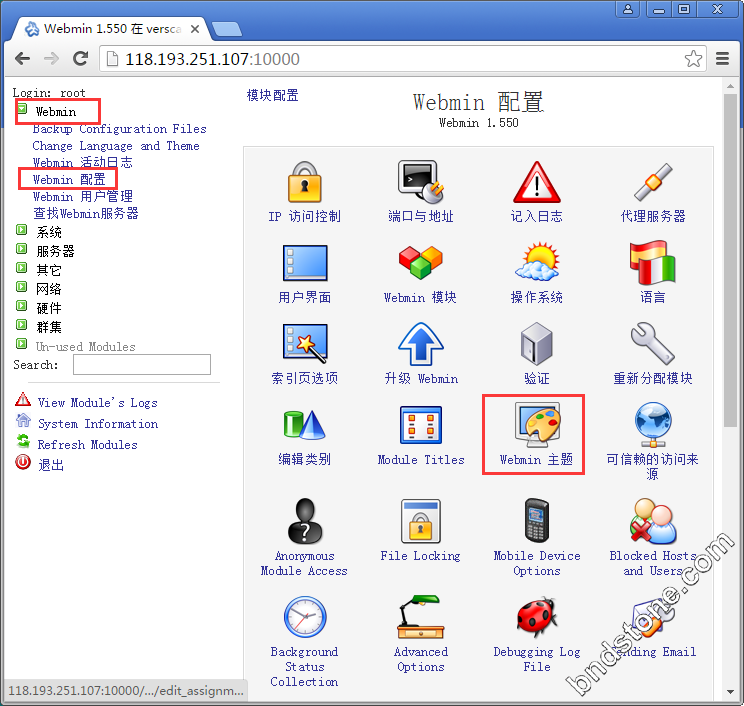Open the 索引页选项 wand icon

pyautogui.click(x=305, y=344)
